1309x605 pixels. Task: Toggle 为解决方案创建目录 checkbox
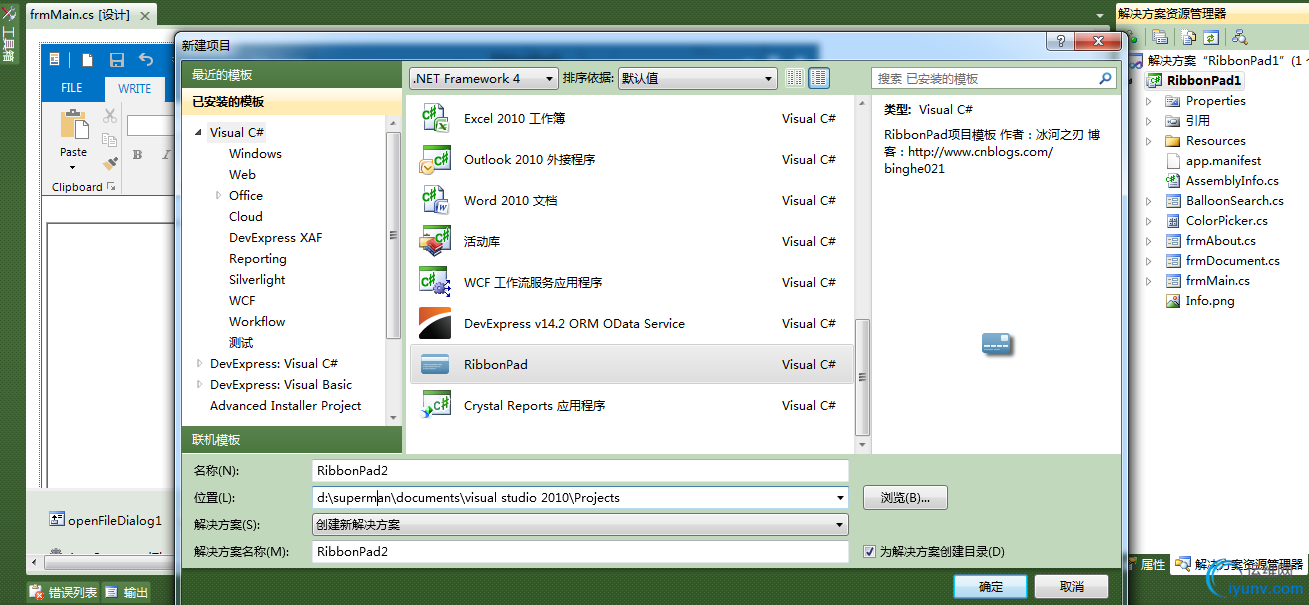point(870,551)
